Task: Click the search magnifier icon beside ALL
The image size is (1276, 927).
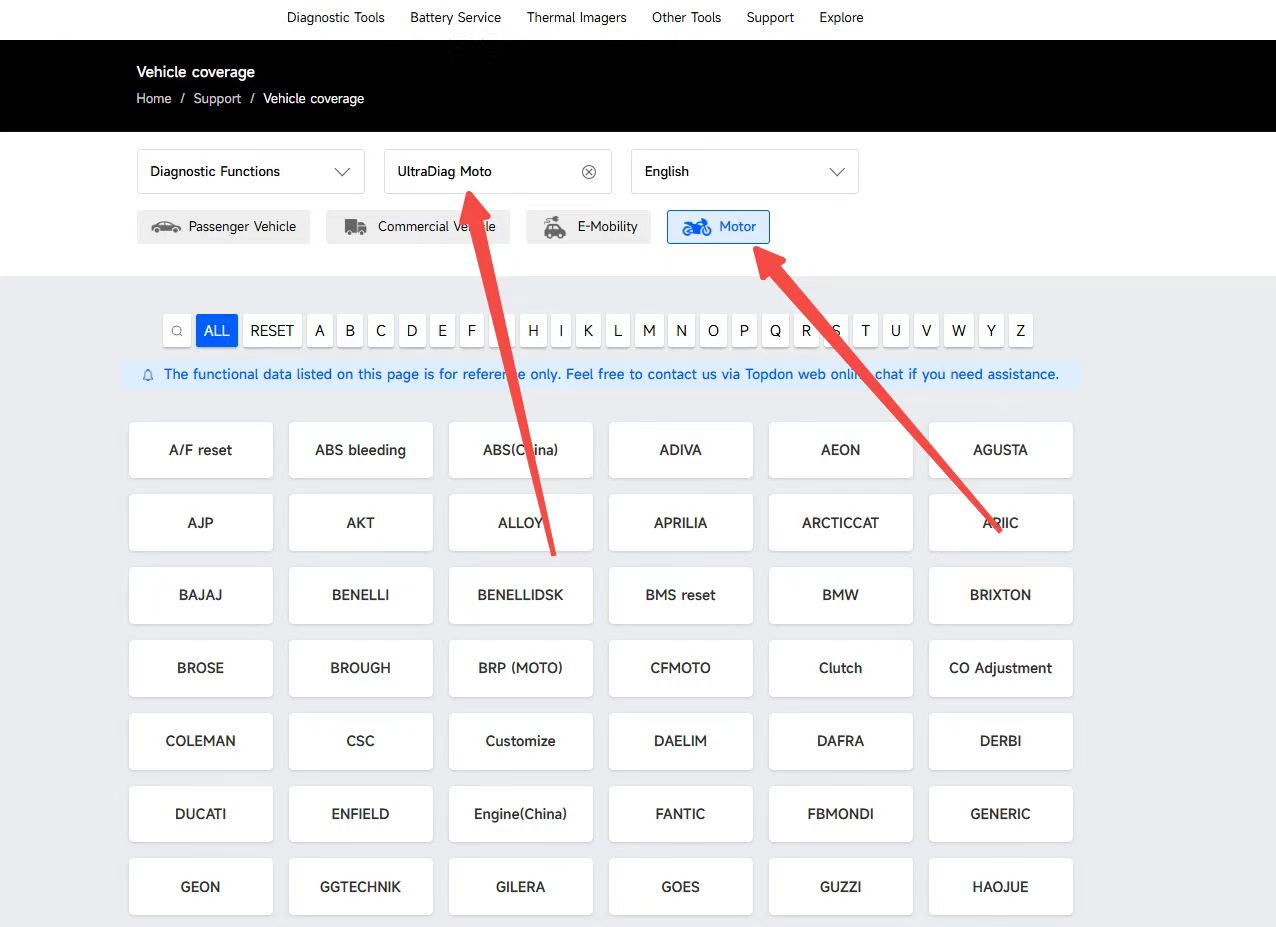Action: [177, 331]
